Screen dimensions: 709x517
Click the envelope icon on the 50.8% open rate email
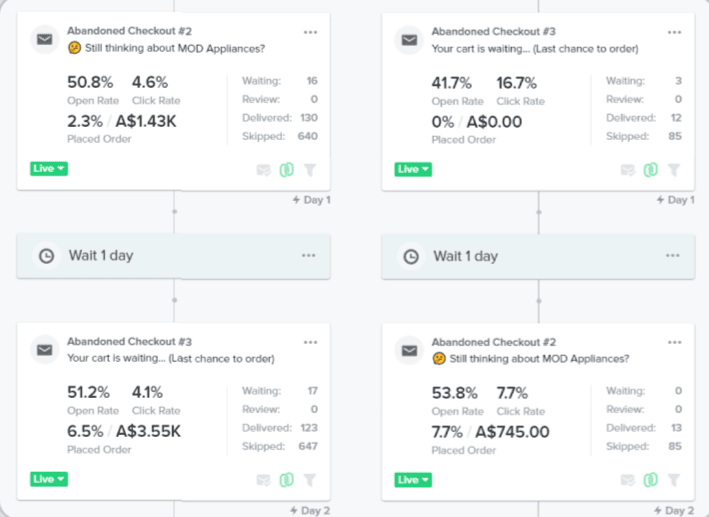(x=44, y=40)
